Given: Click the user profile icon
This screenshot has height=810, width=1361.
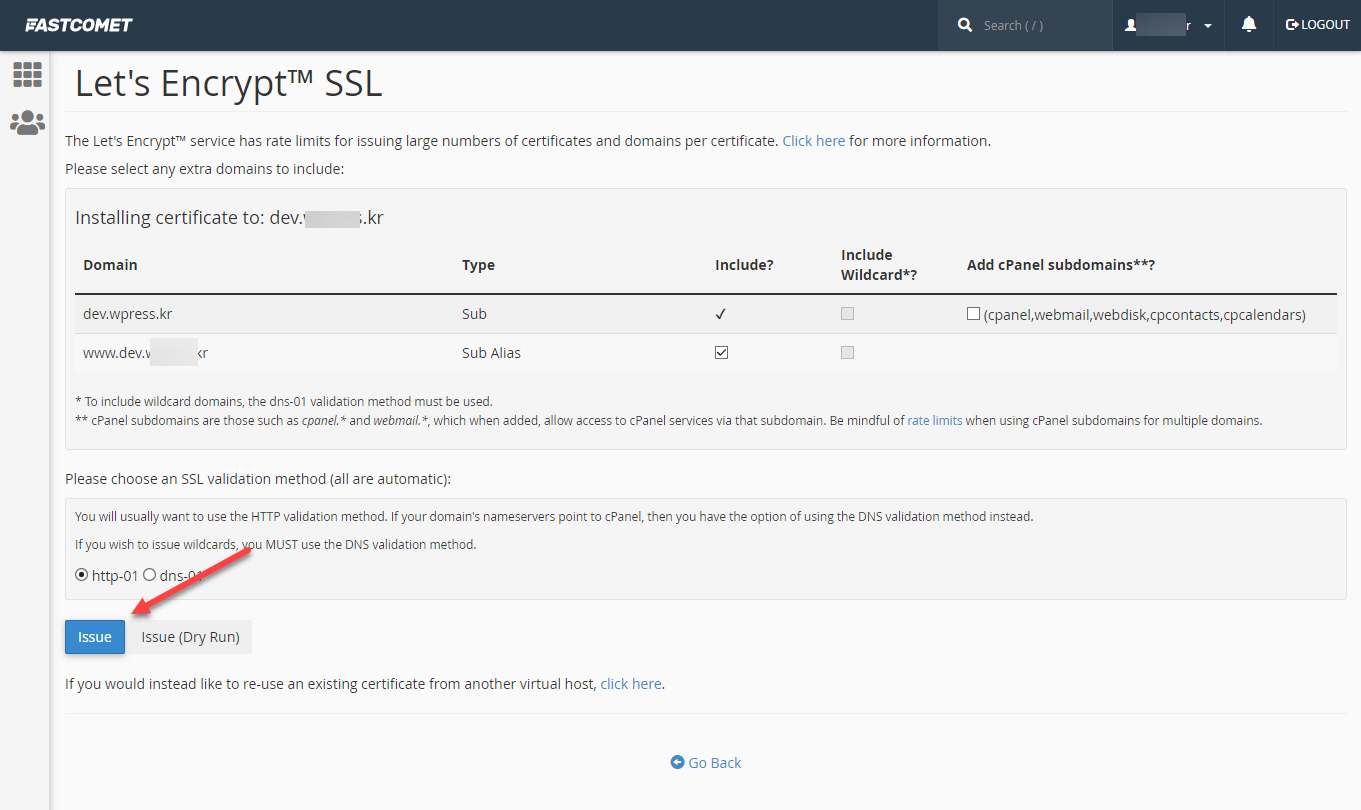Looking at the screenshot, I should pyautogui.click(x=1131, y=25).
